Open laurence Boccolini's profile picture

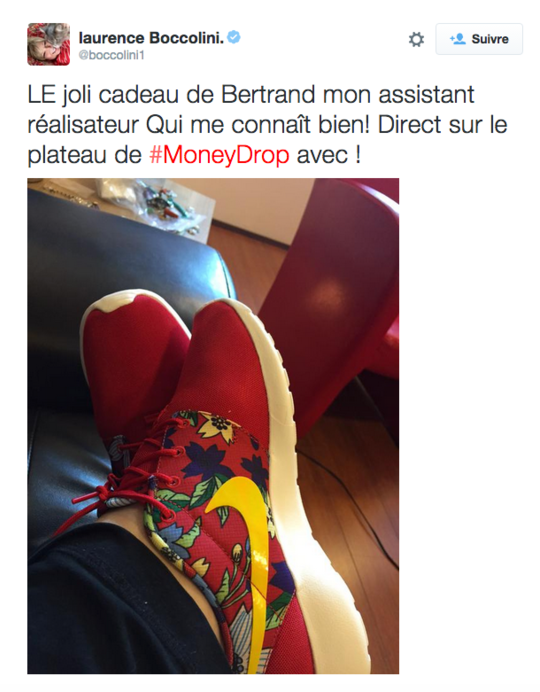(49, 44)
